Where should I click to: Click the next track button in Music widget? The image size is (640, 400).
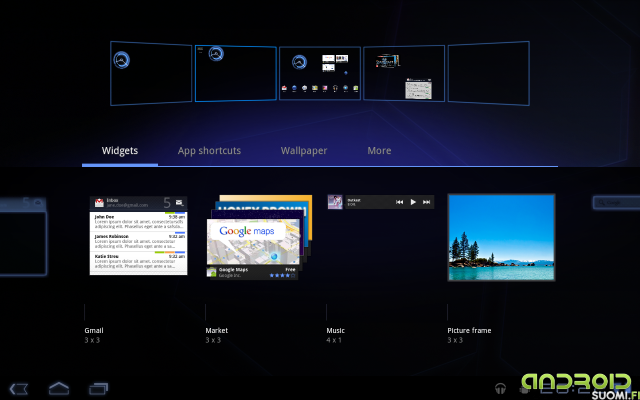tap(426, 202)
